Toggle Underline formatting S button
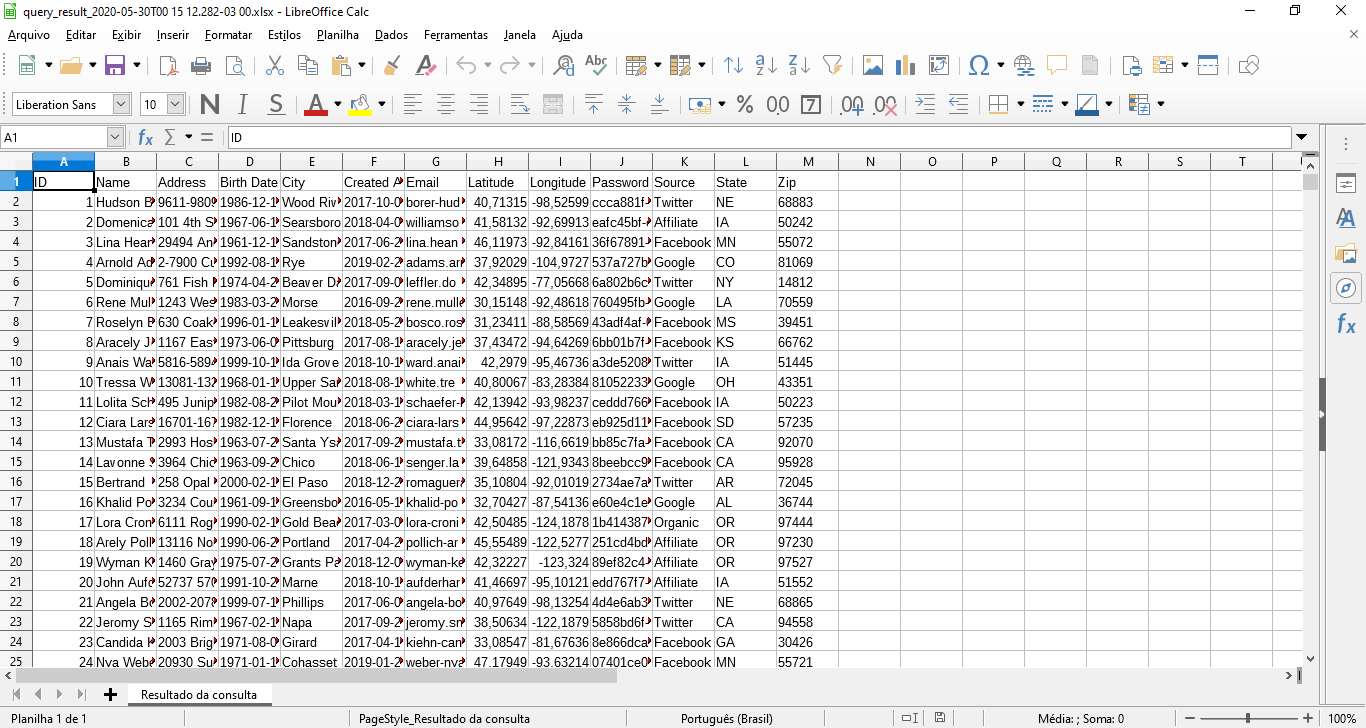 (x=276, y=104)
